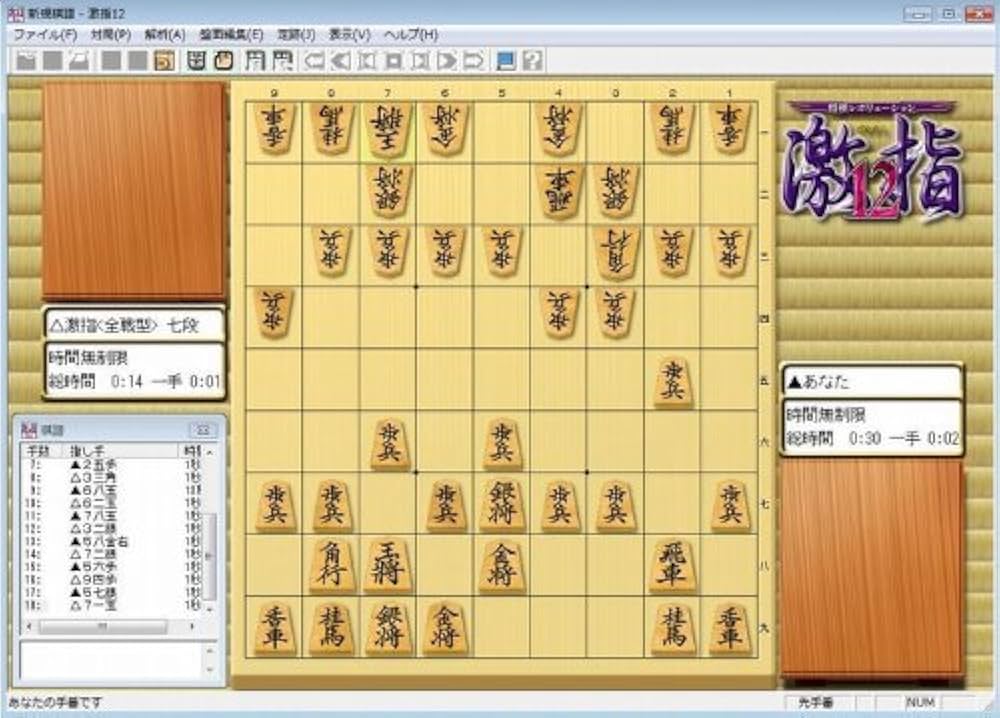Jump to the first move with return-arrow icon
Image resolution: width=1000 pixels, height=718 pixels.
point(314,61)
